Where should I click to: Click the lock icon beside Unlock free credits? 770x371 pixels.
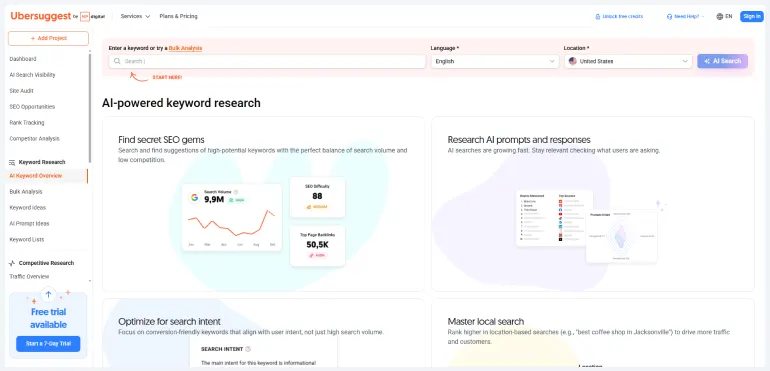tap(598, 16)
